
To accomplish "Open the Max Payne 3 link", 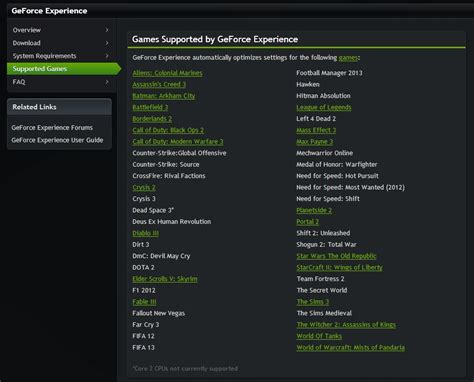I will click(314, 142).
